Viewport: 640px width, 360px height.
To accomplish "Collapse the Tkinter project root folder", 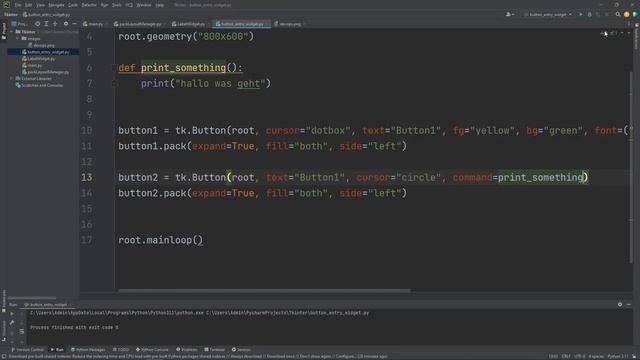I will (12, 31).
